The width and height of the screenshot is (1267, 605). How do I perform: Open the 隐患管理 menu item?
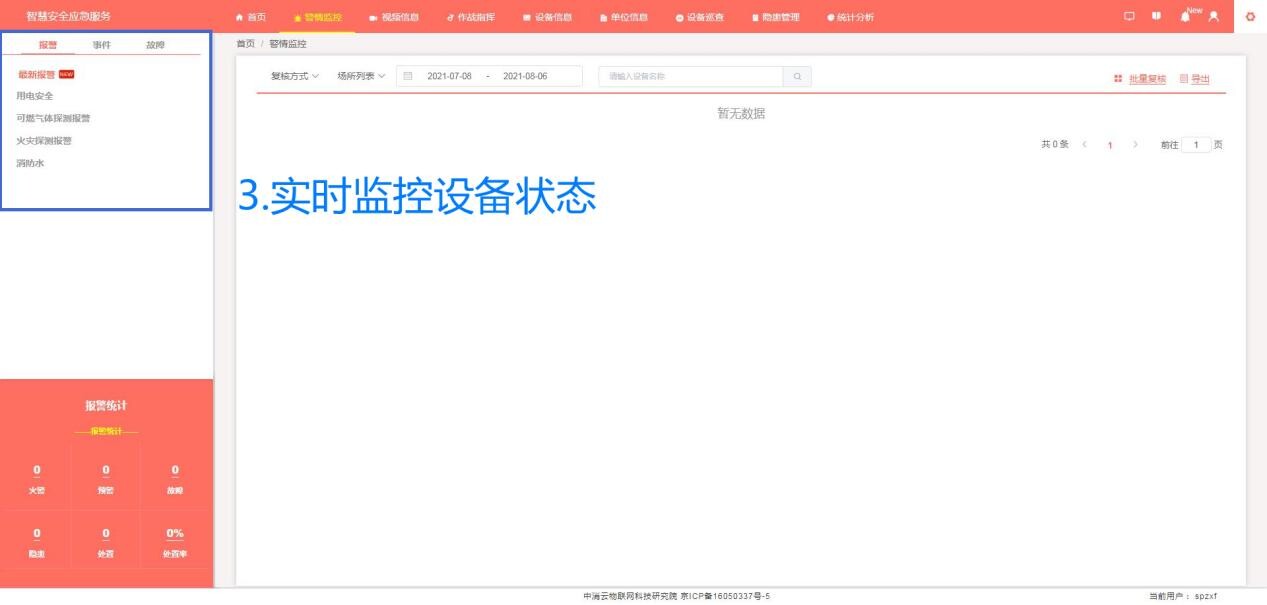click(775, 17)
